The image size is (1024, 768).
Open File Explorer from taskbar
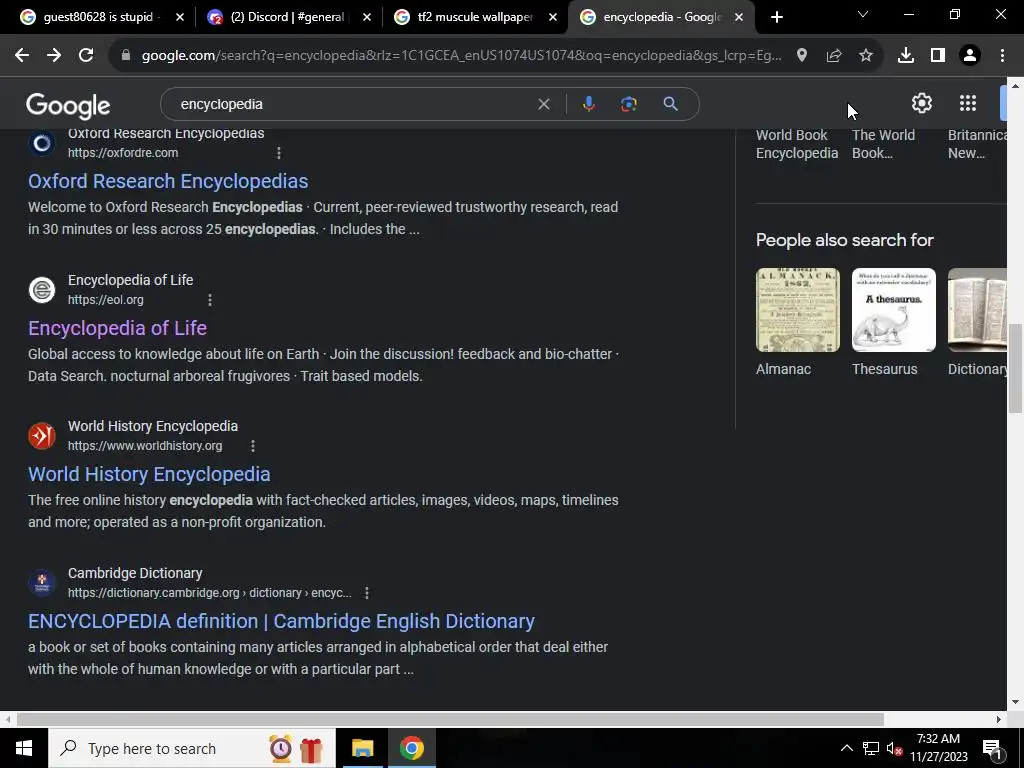(x=362, y=748)
